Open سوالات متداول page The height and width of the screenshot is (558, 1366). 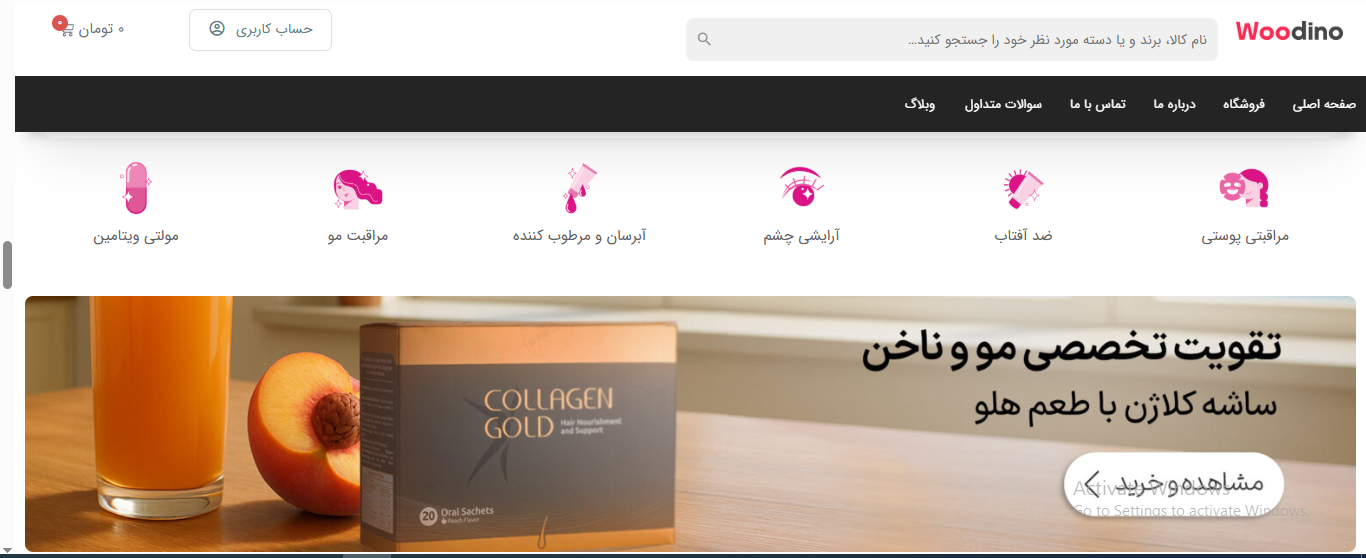(x=1003, y=104)
